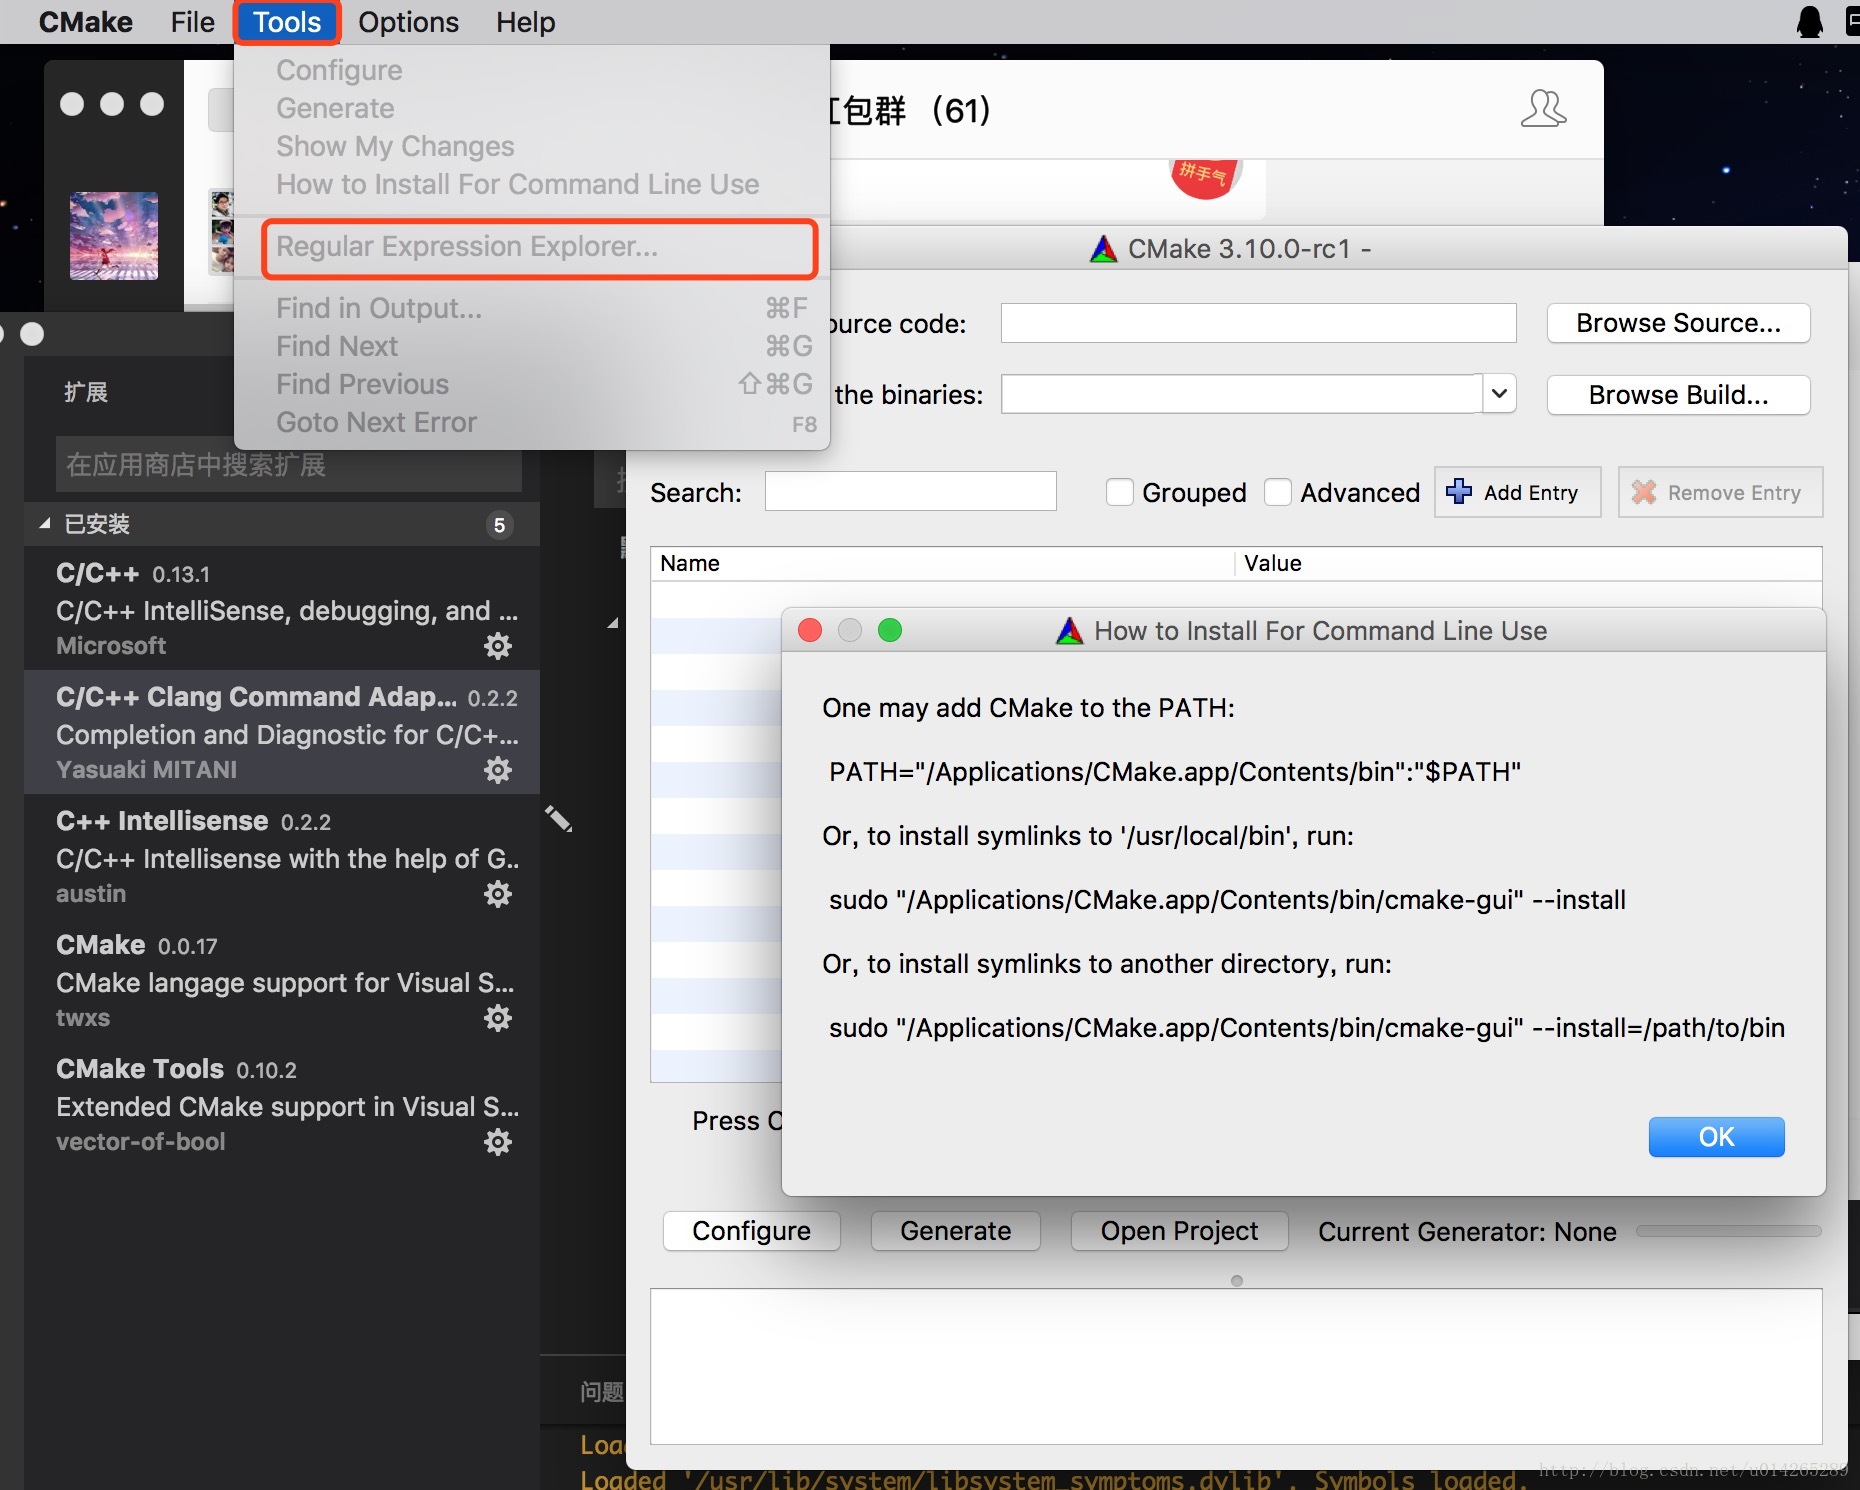Click the pencil edit icon in VS Code

click(558, 819)
